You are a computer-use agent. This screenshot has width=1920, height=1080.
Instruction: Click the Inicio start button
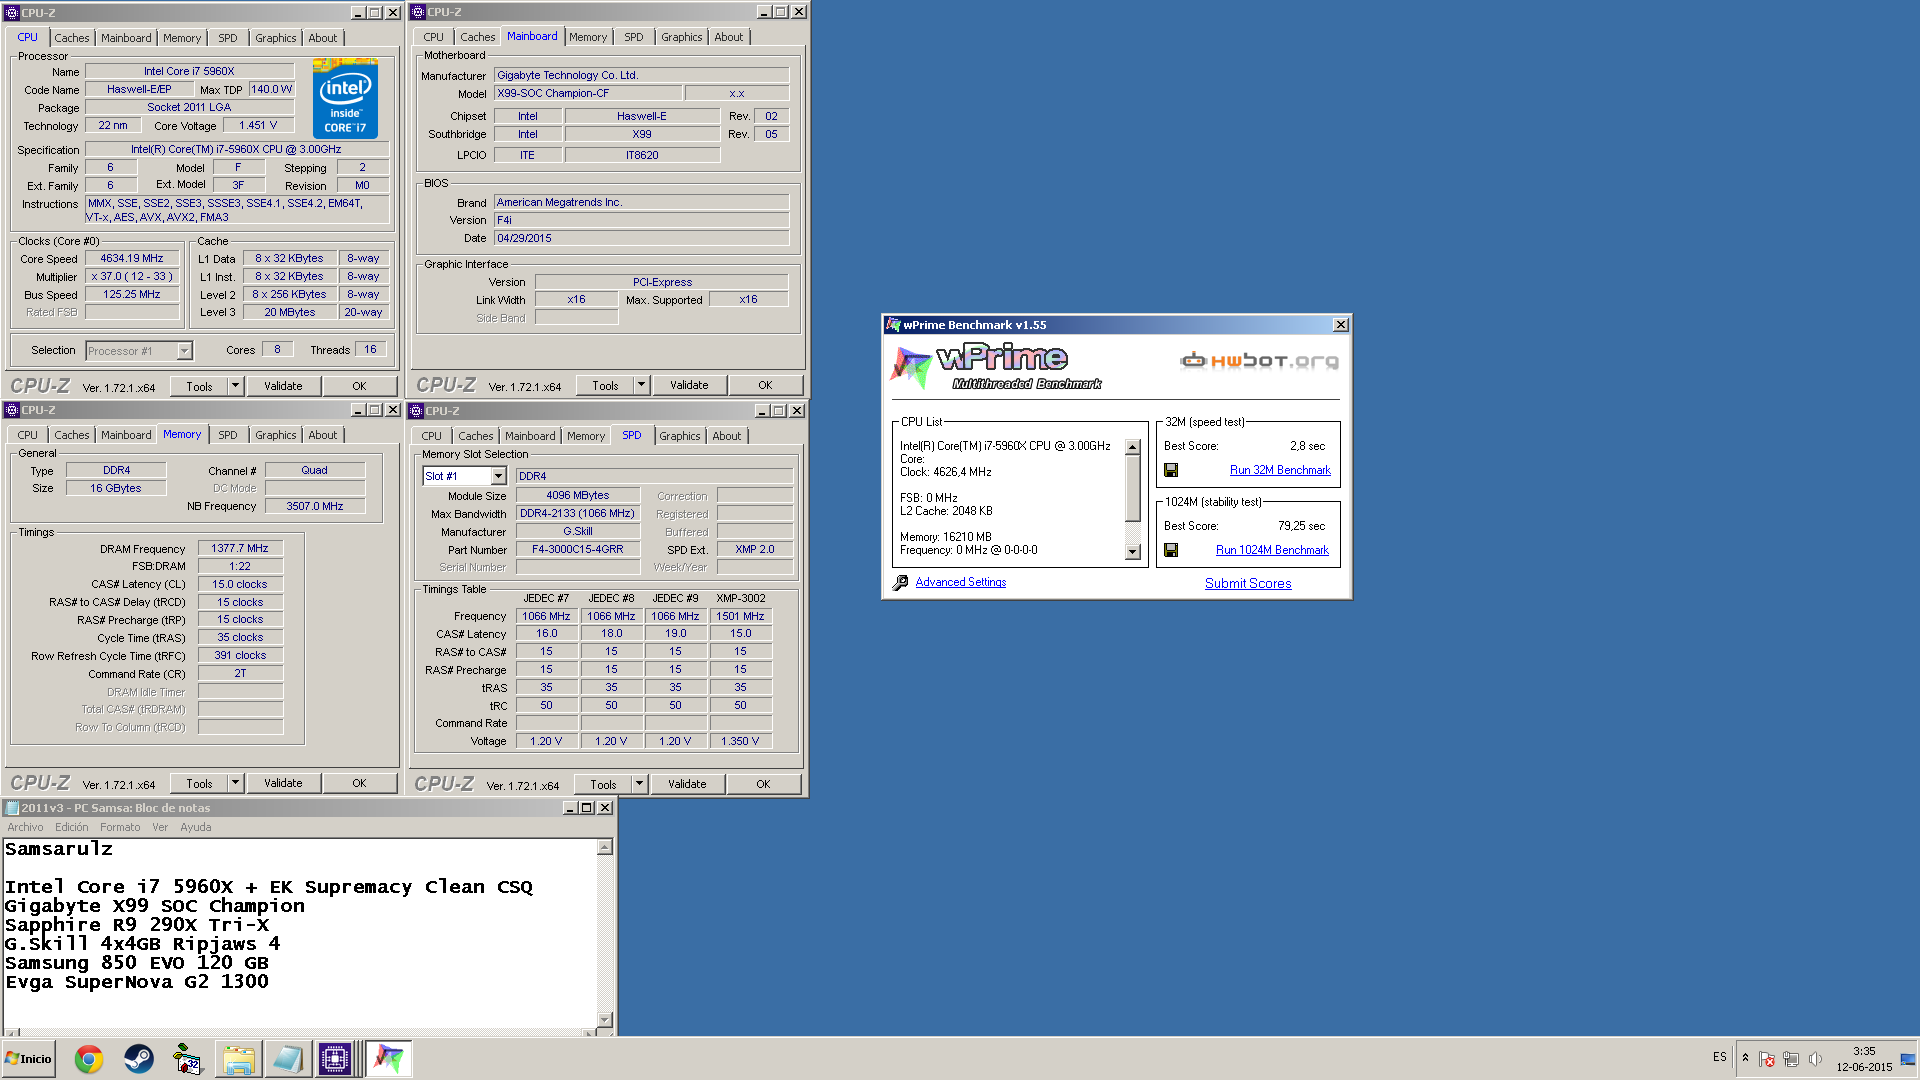(x=28, y=1059)
